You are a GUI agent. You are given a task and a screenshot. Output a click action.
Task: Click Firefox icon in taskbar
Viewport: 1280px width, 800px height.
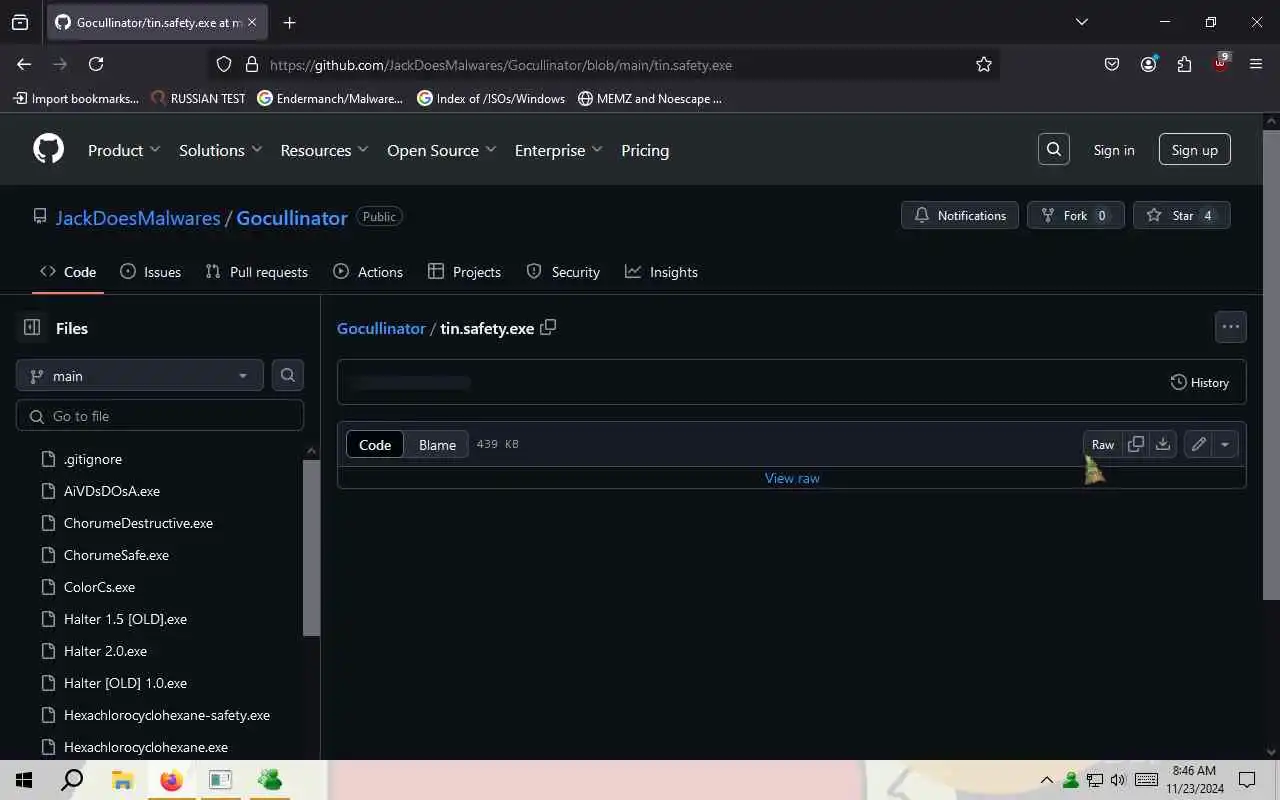[x=172, y=780]
